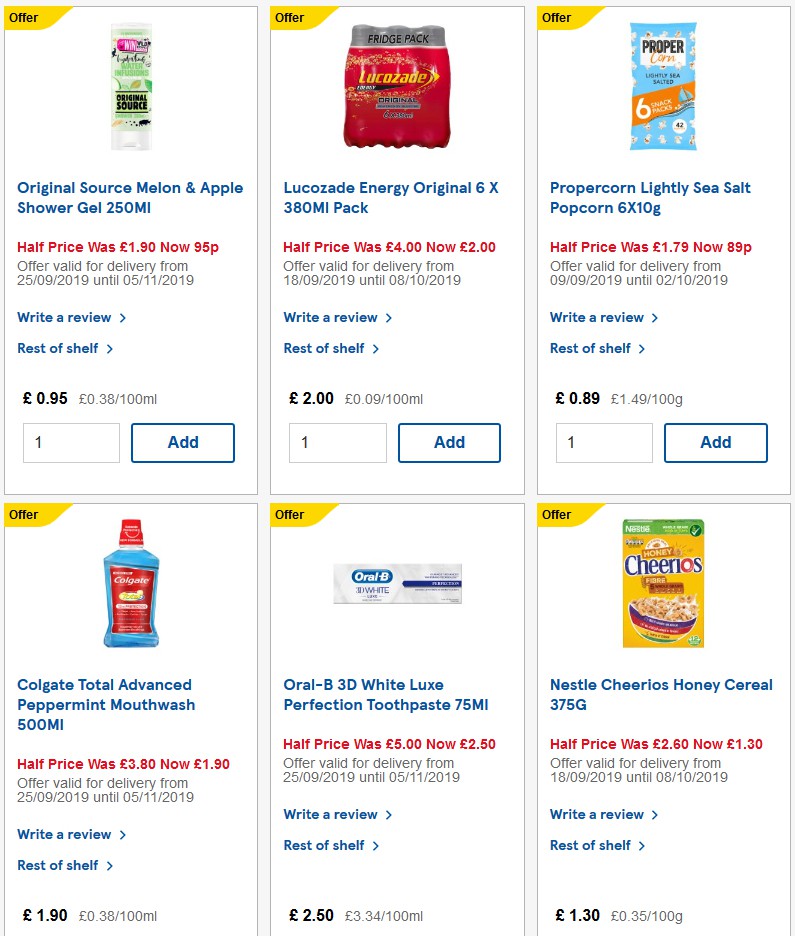
Task: Write a review for Nestle Cheerios
Action: 598,814
